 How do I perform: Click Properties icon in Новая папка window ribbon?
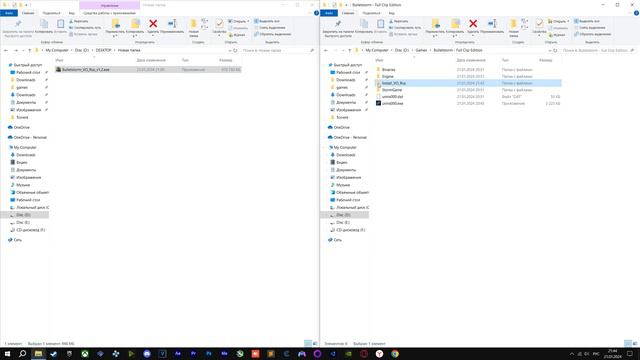tap(219, 23)
